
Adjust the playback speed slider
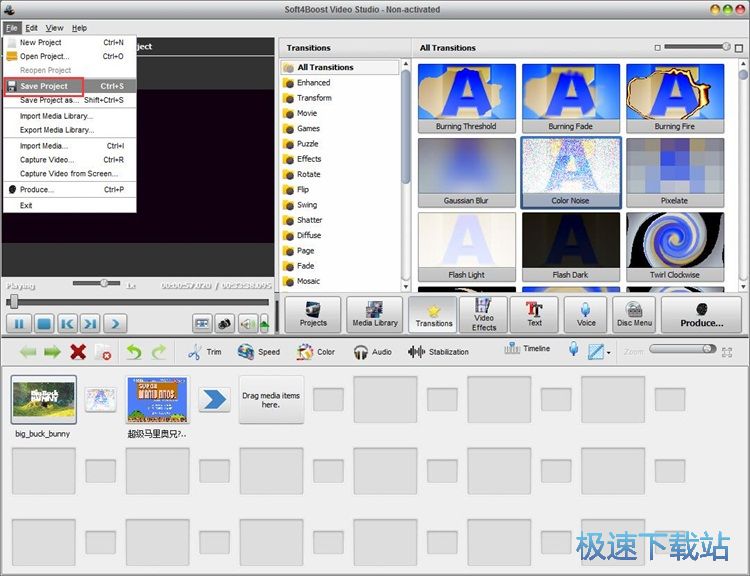click(97, 283)
